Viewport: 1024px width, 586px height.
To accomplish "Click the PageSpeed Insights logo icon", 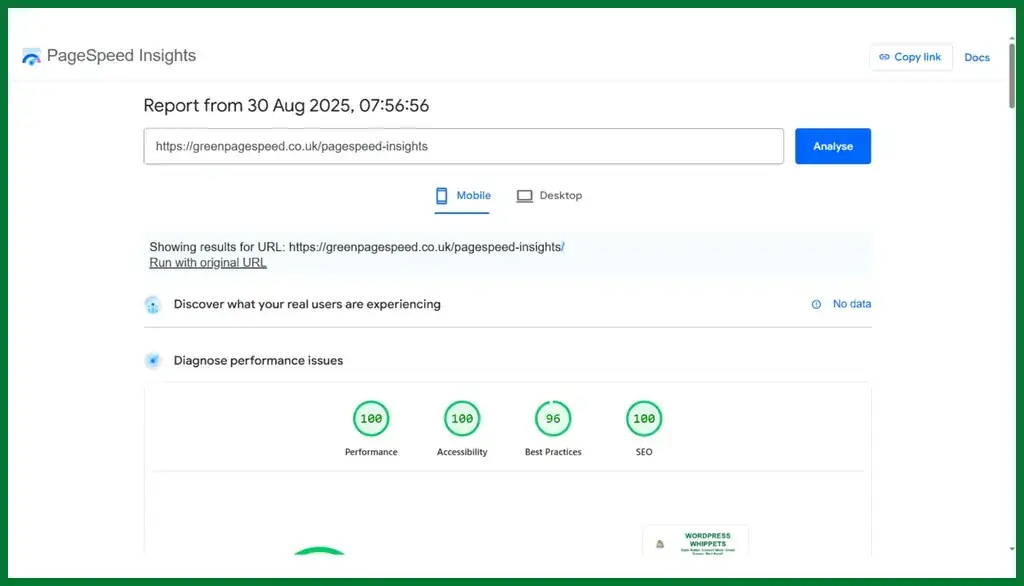I will 32,57.
